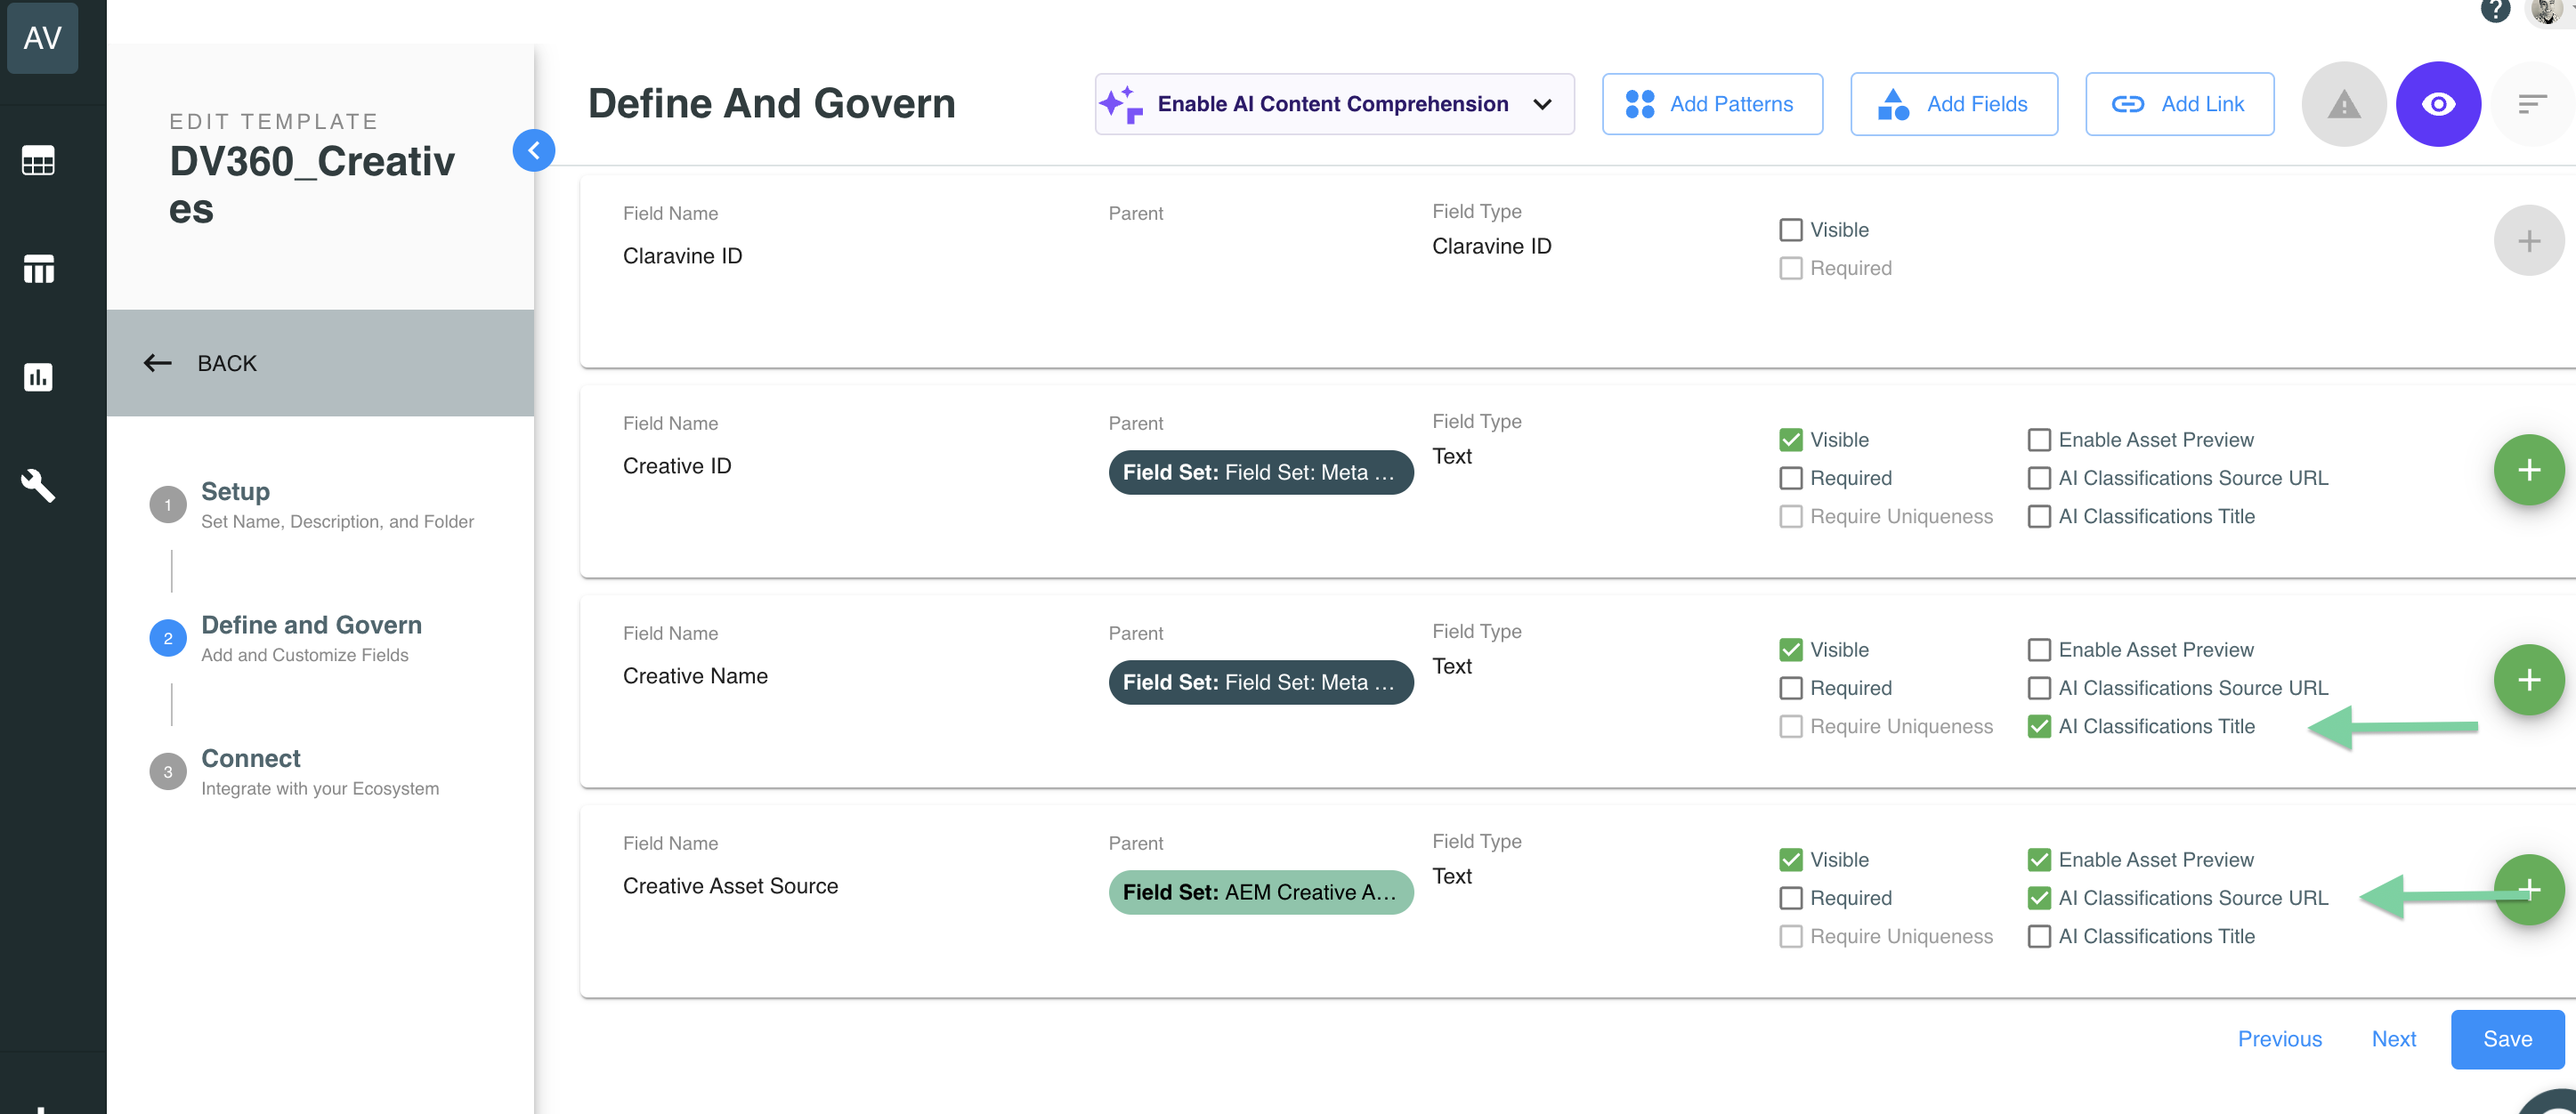Click the Claravine ID field name
Image resolution: width=2576 pixels, height=1114 pixels.
coord(682,256)
